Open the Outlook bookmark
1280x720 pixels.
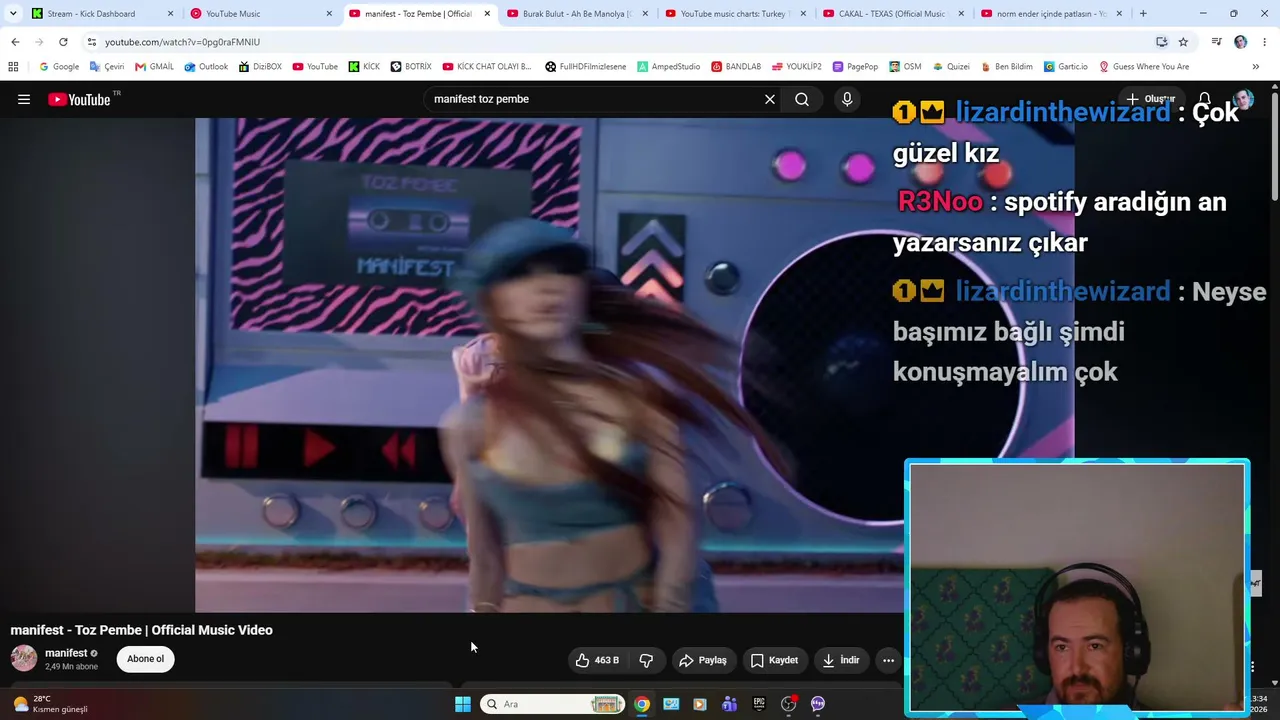point(207,67)
